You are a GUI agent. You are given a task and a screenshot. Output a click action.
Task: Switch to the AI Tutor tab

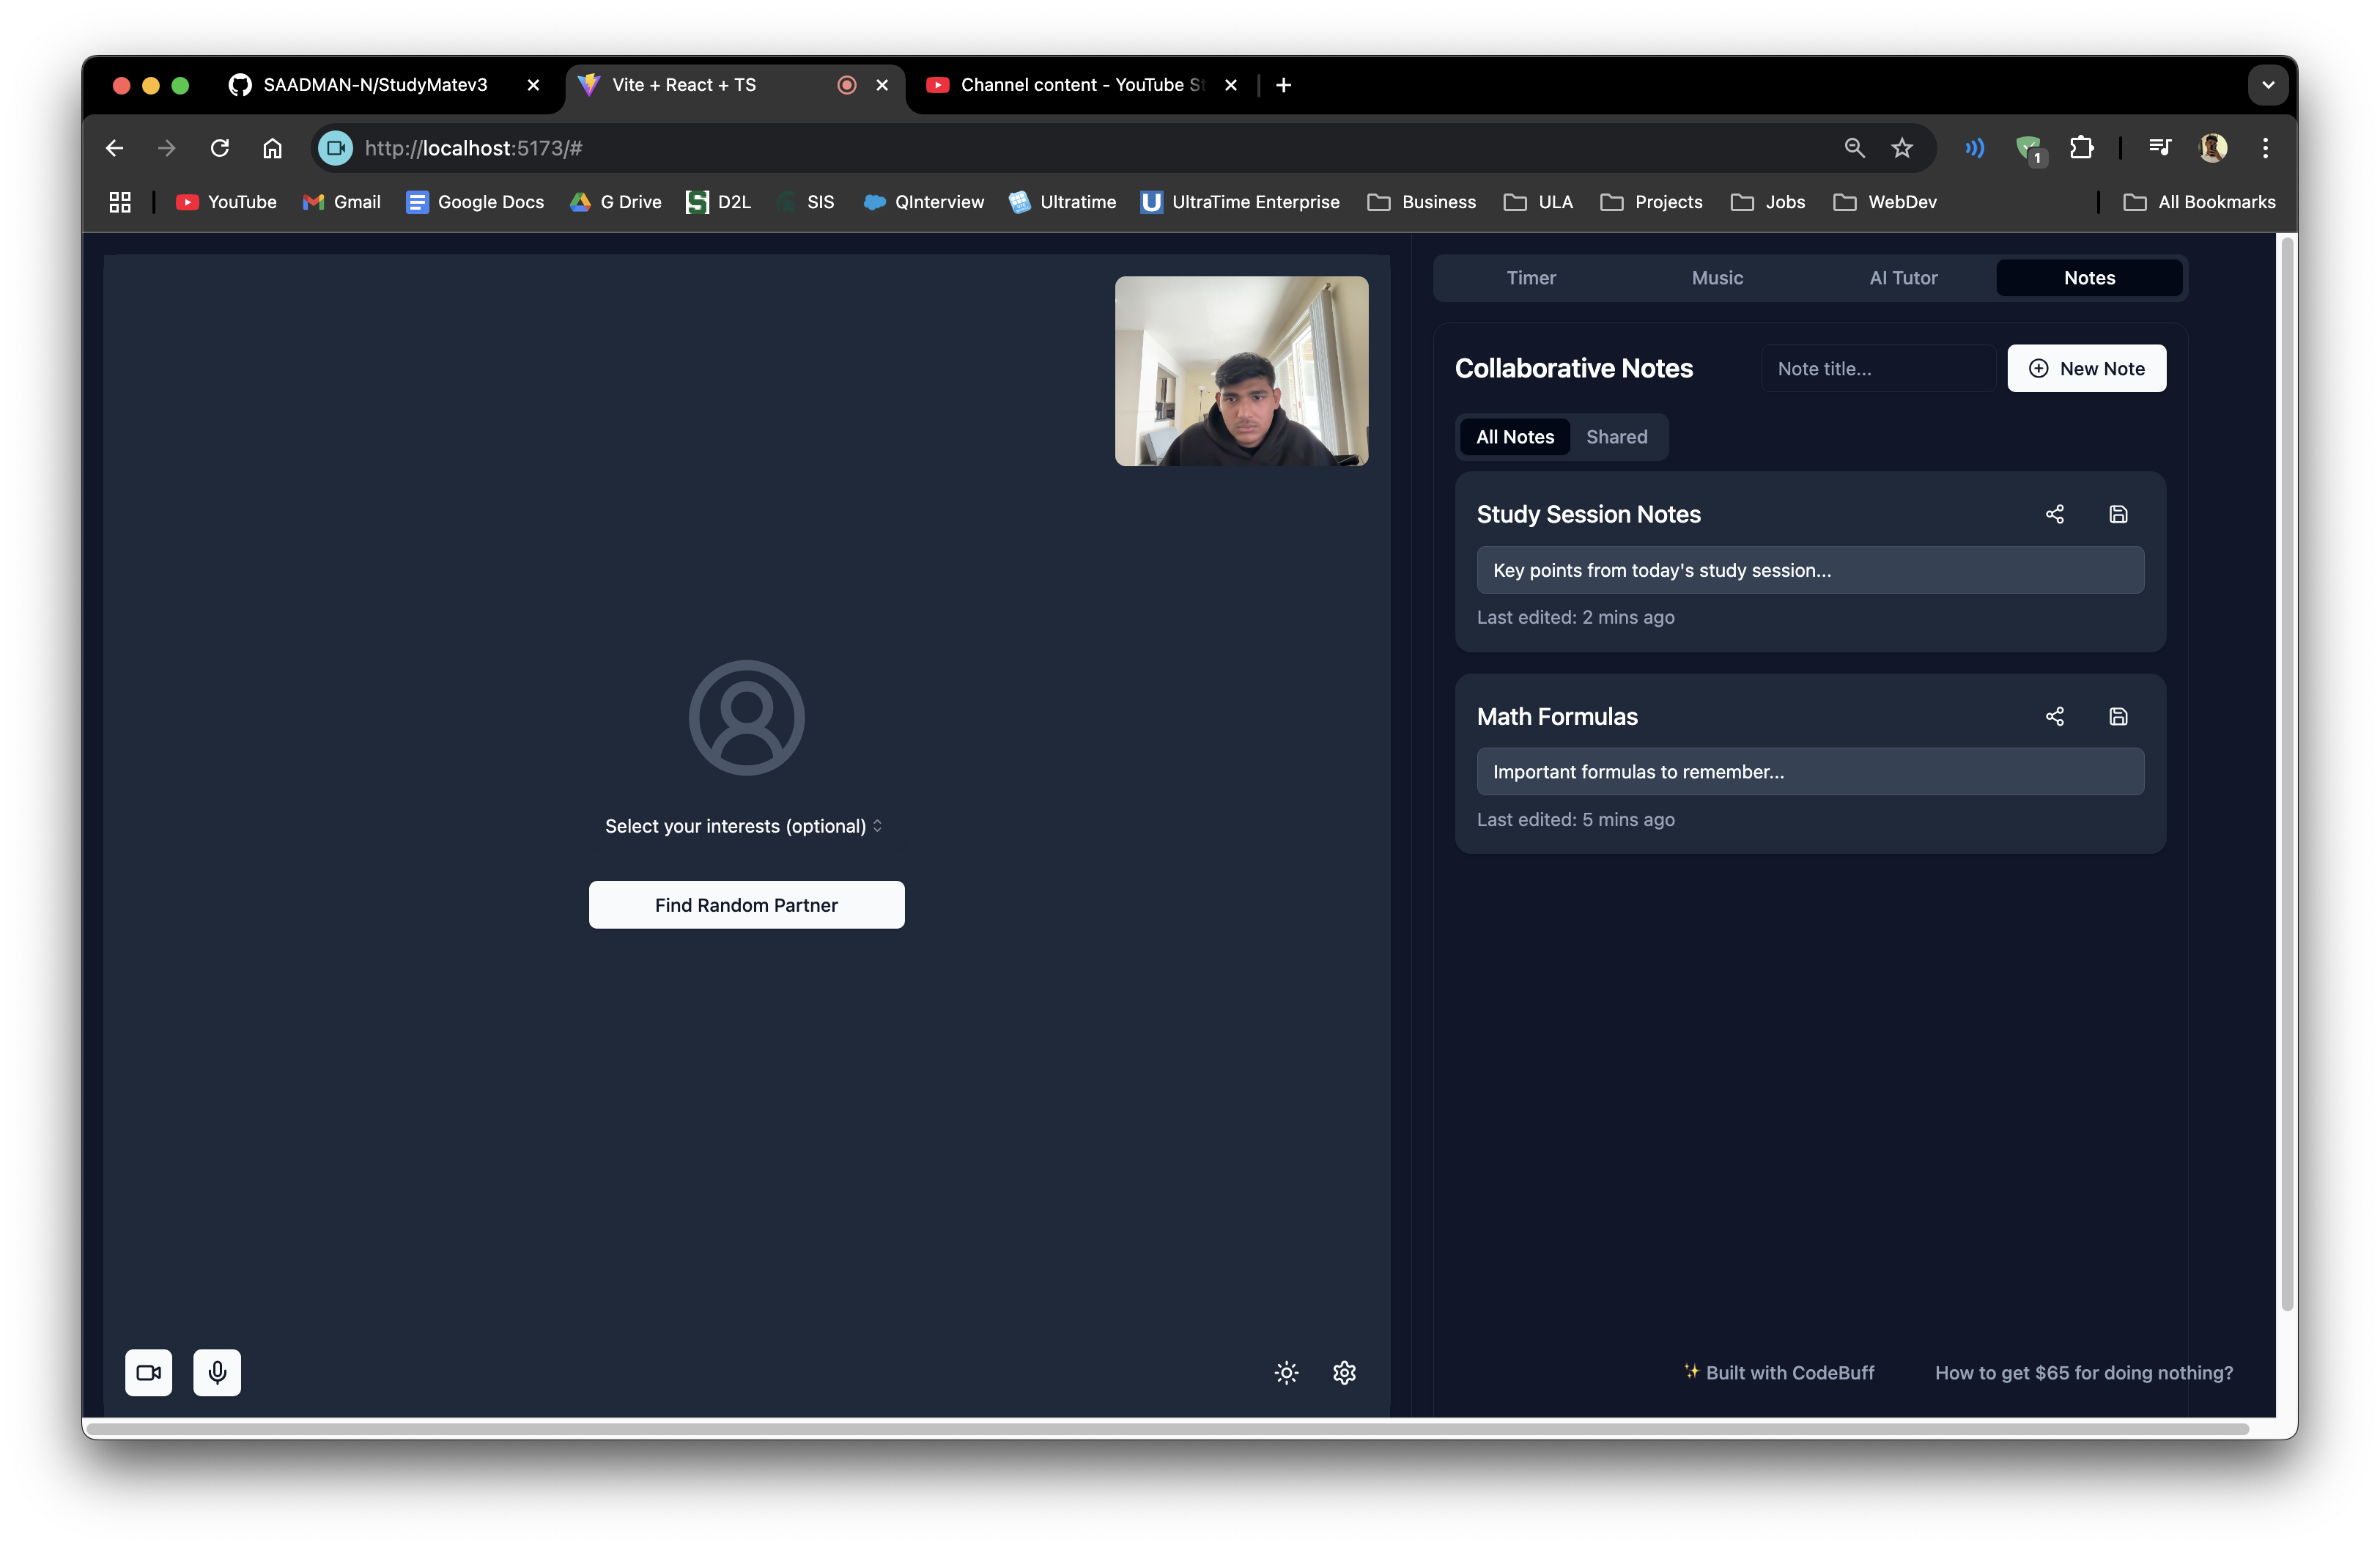click(1903, 278)
